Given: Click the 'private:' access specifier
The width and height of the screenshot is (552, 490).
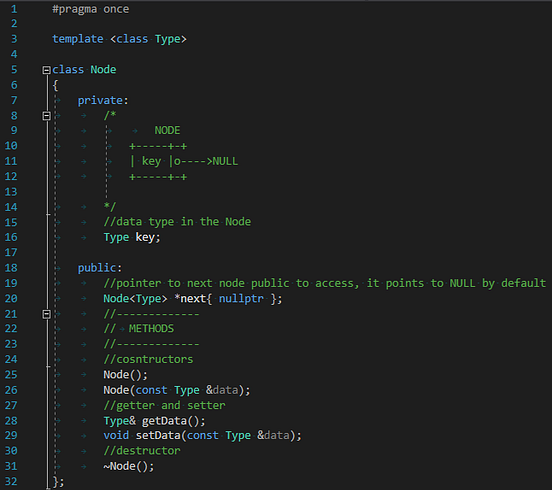Looking at the screenshot, I should click(103, 100).
